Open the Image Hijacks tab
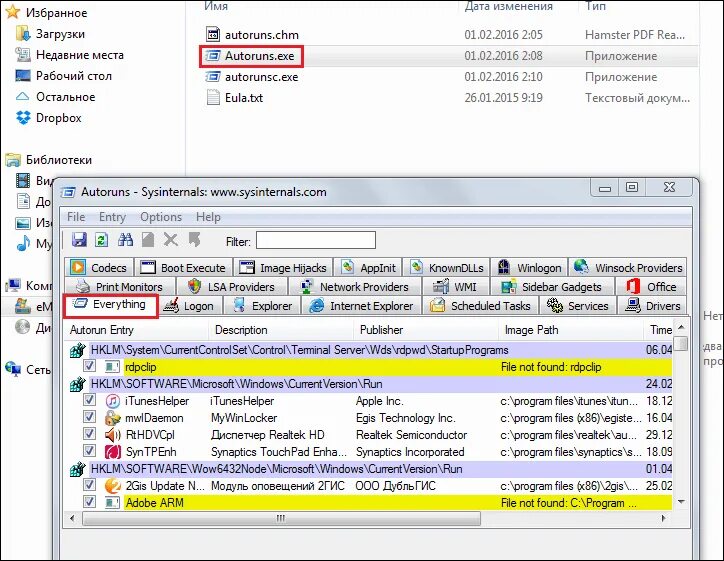The height and width of the screenshot is (561, 724). 283,267
